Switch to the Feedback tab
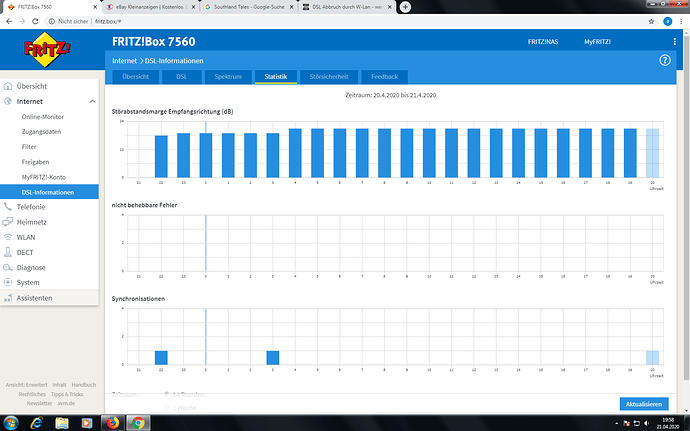Screen dimensions: 690x431 coord(385,77)
